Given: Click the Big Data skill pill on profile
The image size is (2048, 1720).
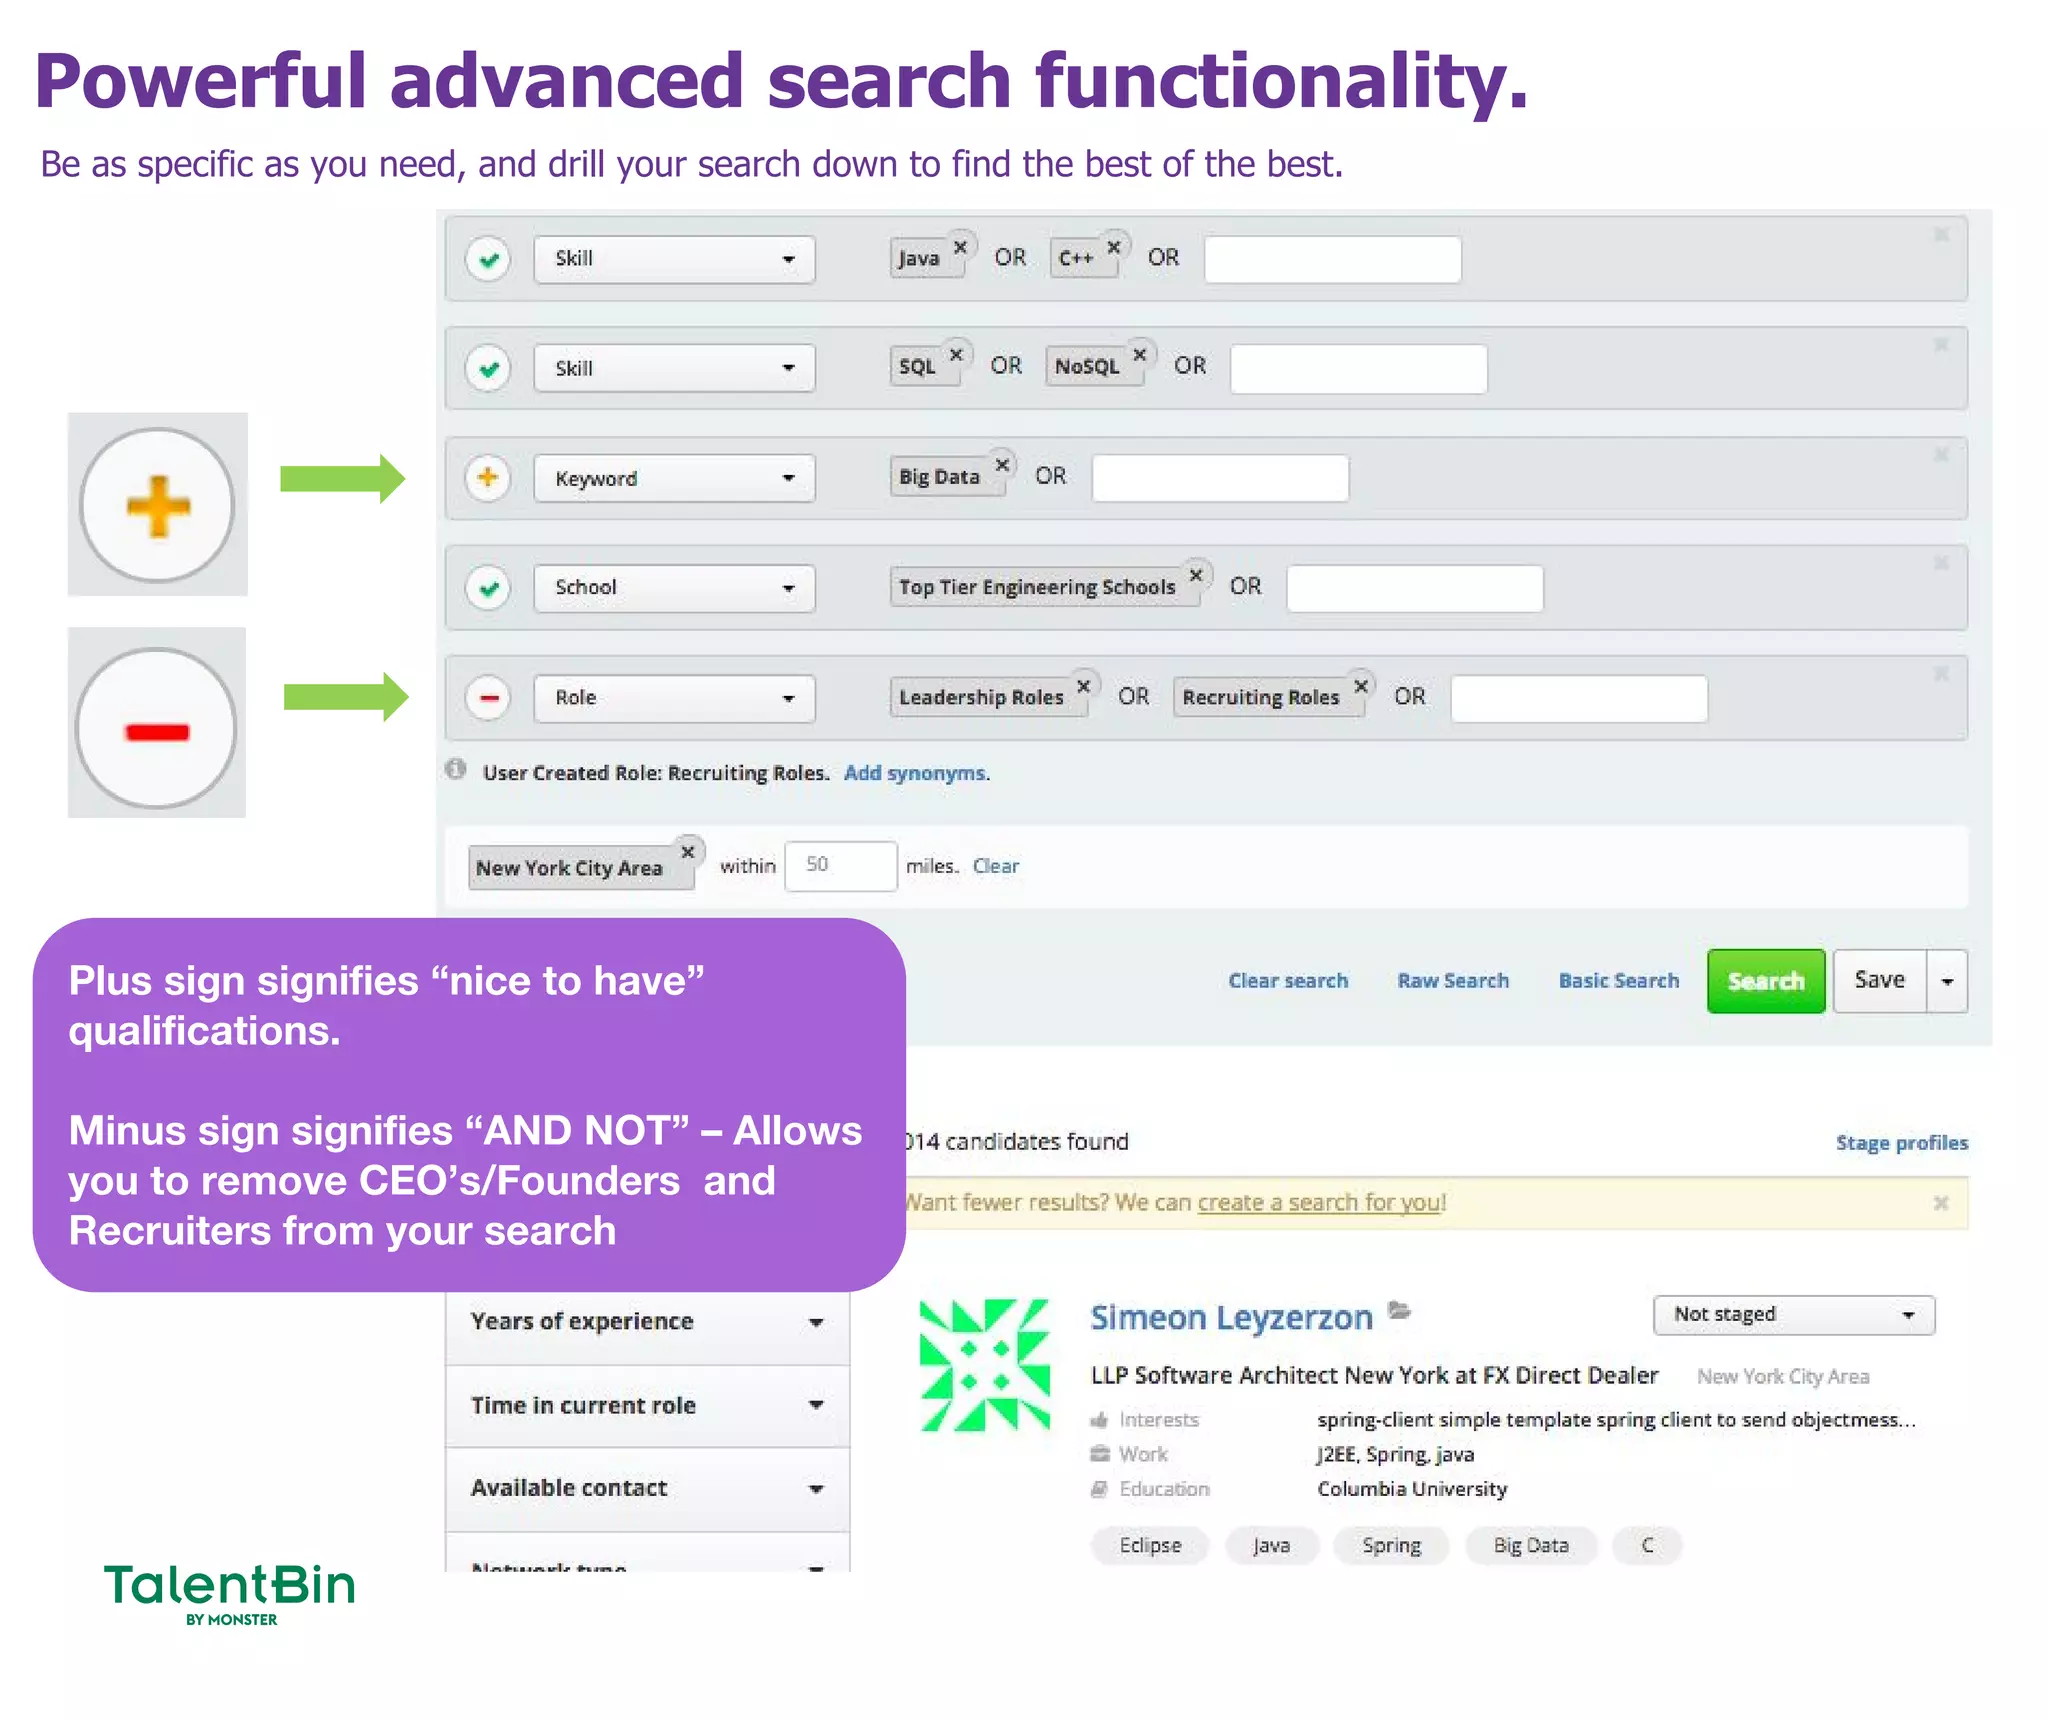Looking at the screenshot, I should [1531, 1546].
